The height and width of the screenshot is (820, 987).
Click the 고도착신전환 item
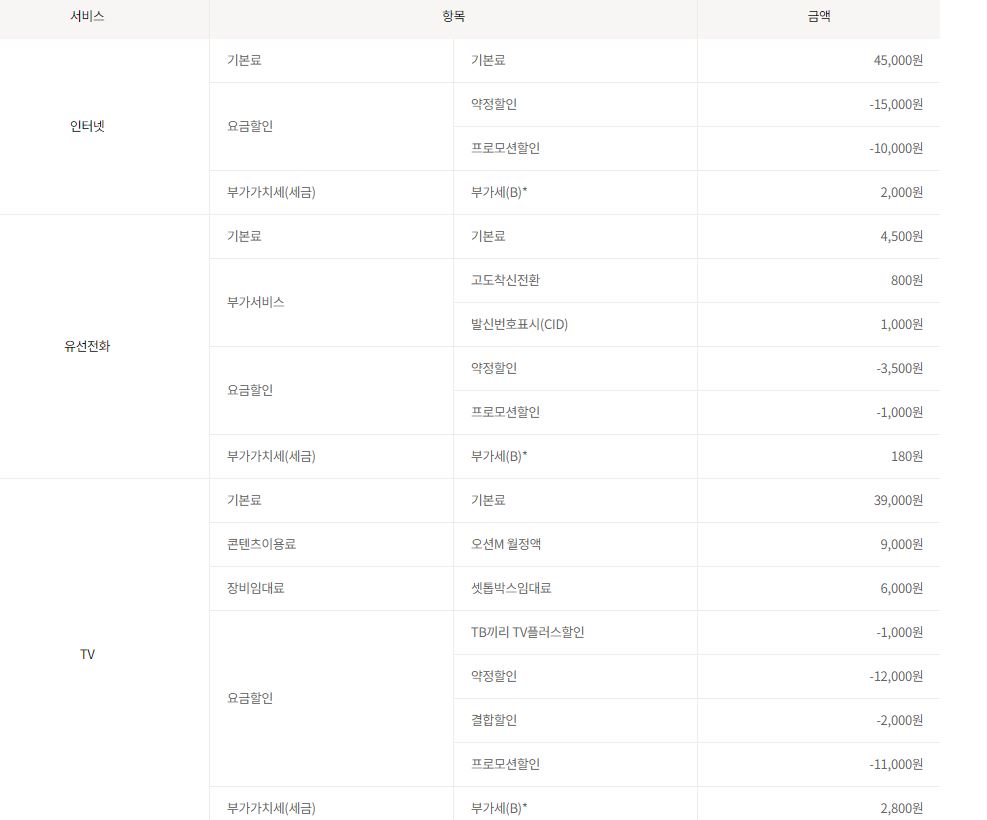(x=505, y=280)
